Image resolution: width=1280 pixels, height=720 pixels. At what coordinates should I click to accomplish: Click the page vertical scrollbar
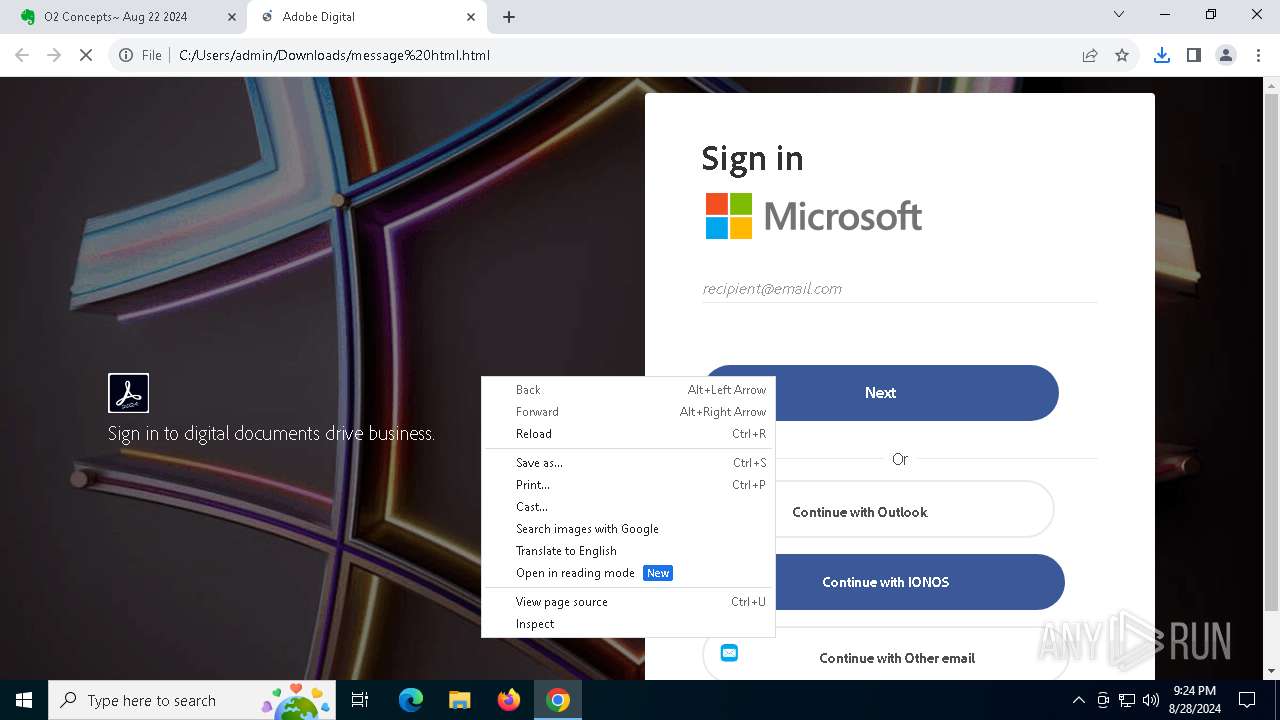coord(1271,352)
